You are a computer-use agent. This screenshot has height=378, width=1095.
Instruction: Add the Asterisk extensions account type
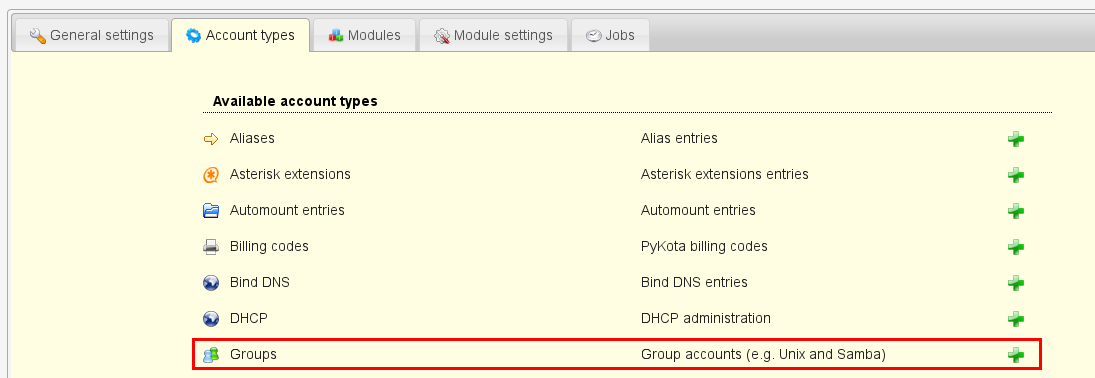tap(1016, 175)
